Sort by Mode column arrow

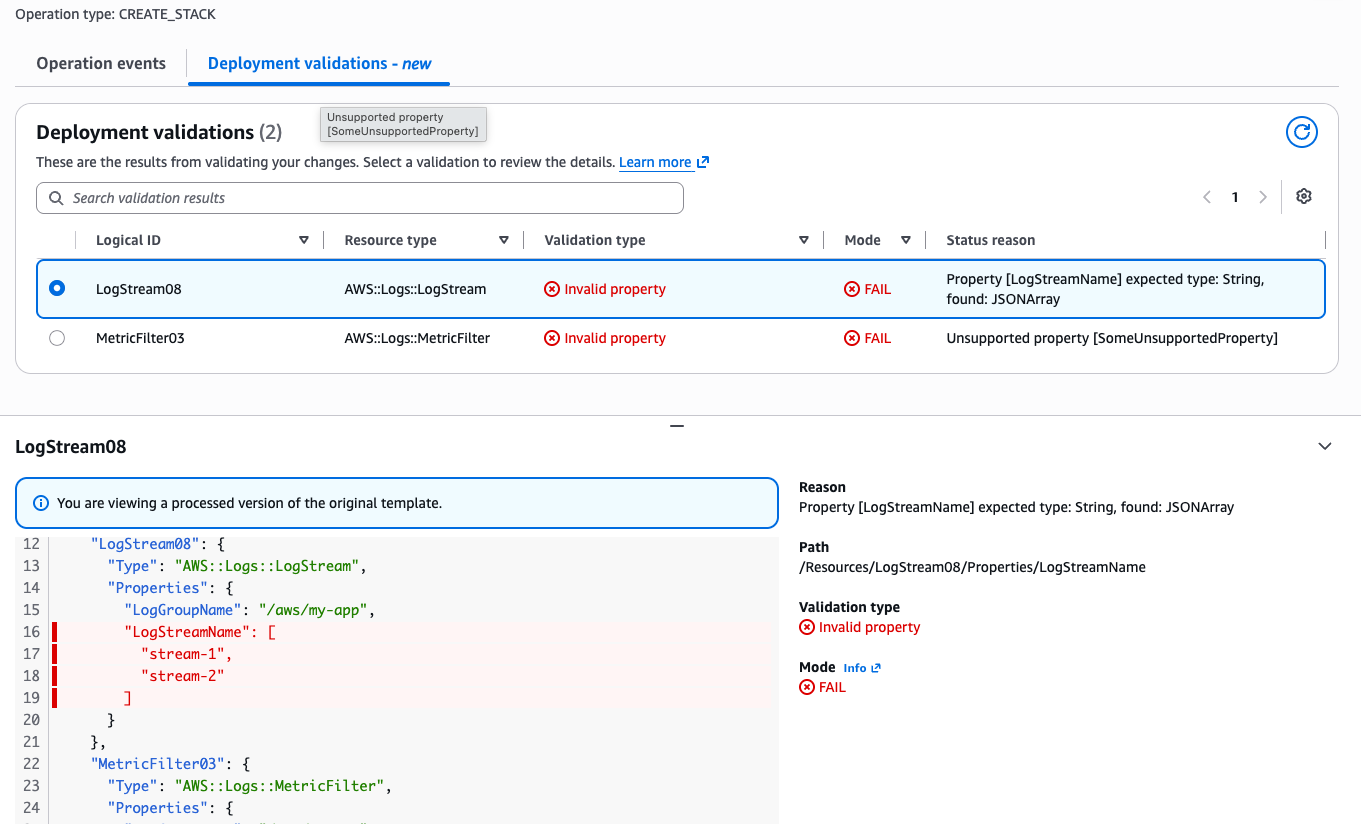click(906, 240)
